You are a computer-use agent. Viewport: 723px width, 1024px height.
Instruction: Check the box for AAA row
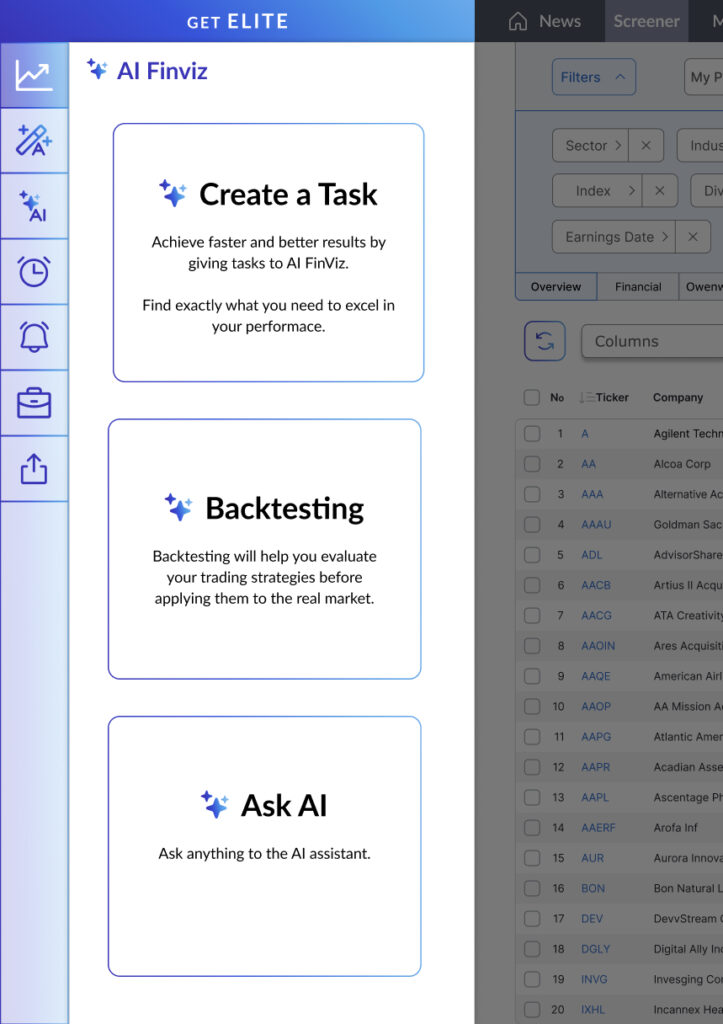(x=532, y=494)
